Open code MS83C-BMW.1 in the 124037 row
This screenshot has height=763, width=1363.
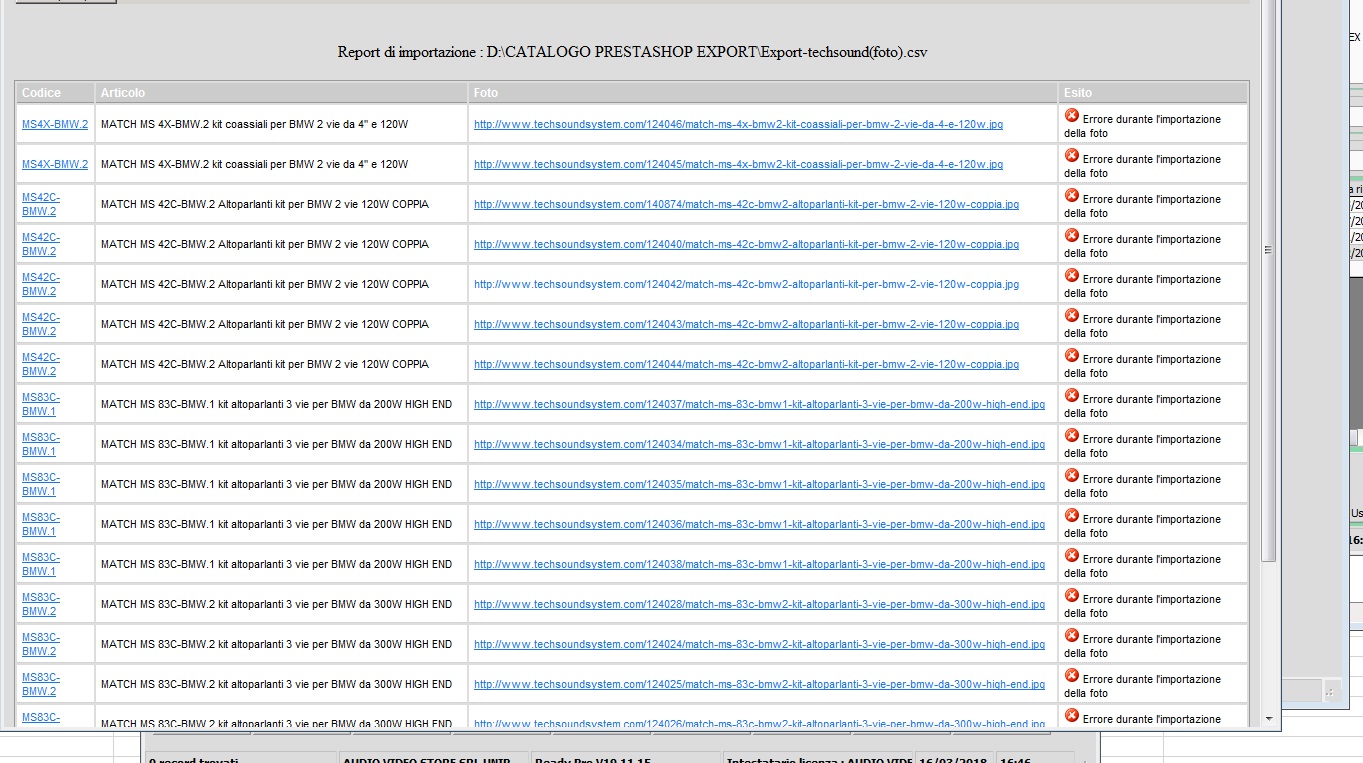click(41, 405)
